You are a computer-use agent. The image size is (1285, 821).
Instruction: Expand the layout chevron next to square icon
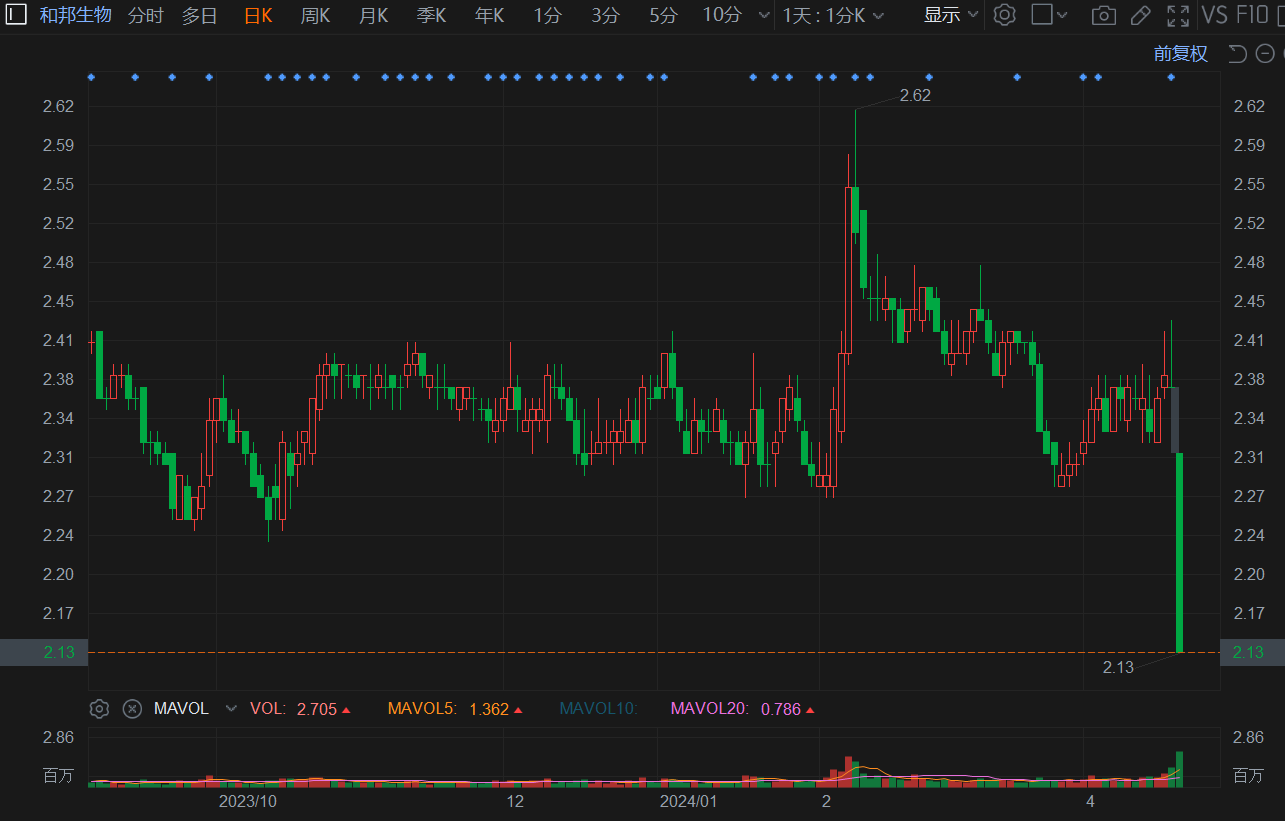pos(1062,15)
